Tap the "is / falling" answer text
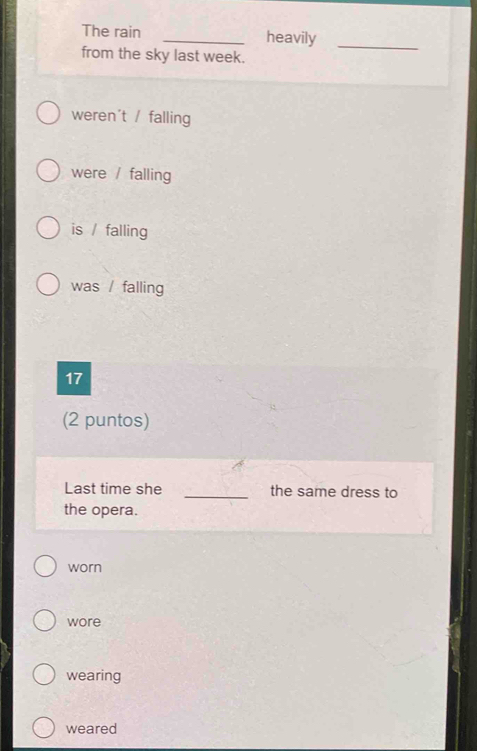This screenshot has height=751, width=477. coord(109,230)
